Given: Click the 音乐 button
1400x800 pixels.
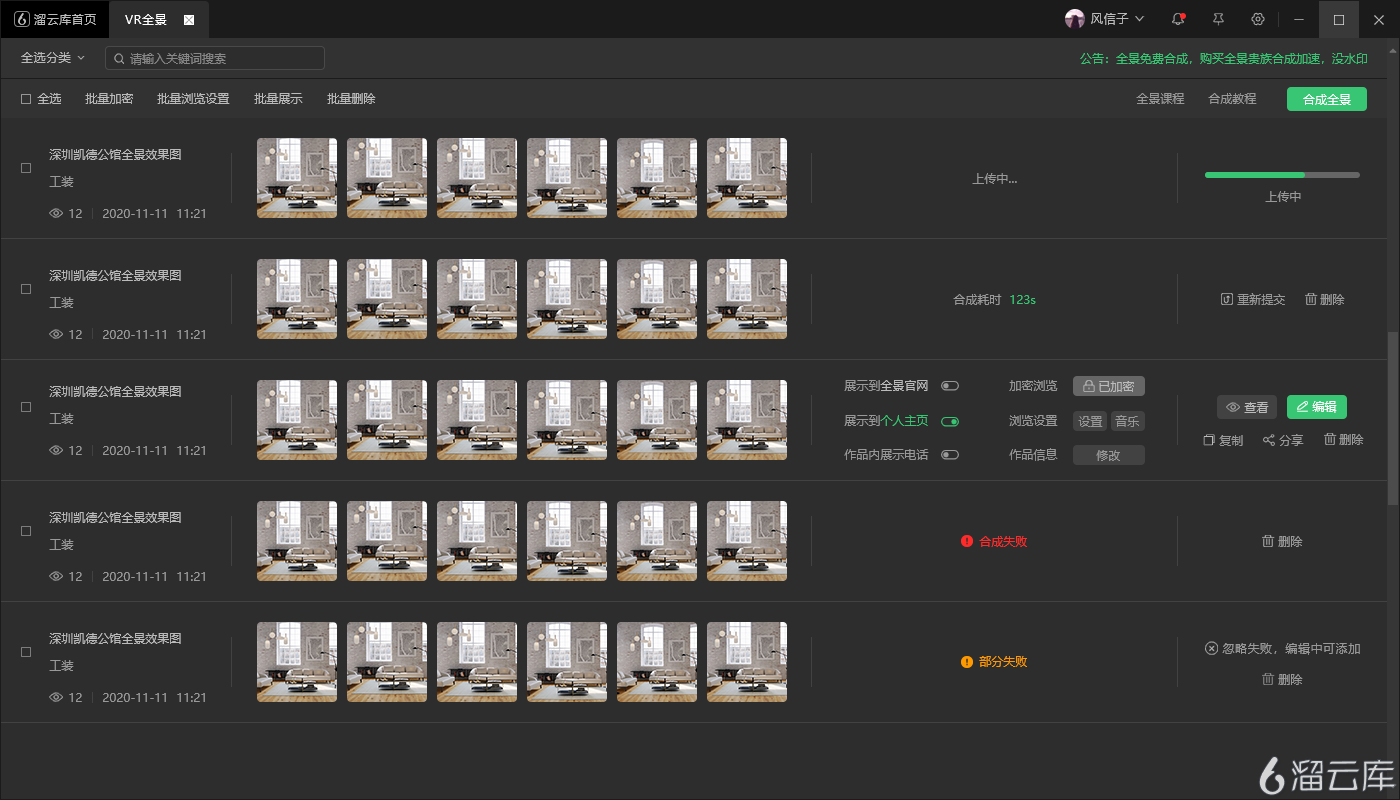Looking at the screenshot, I should pyautogui.click(x=1128, y=421).
